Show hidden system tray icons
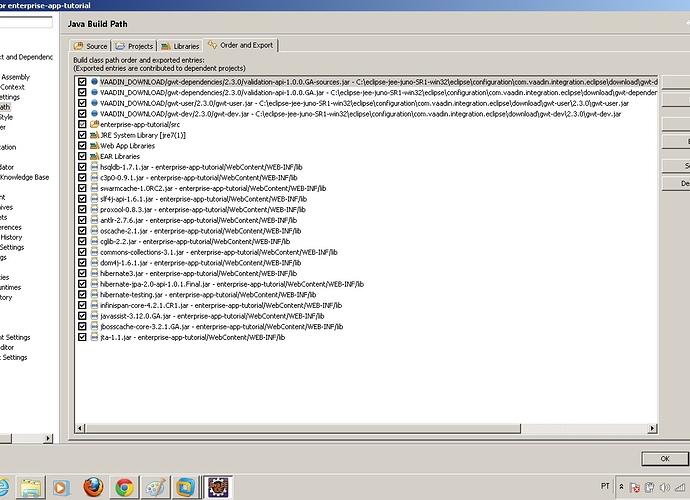 click(x=621, y=487)
